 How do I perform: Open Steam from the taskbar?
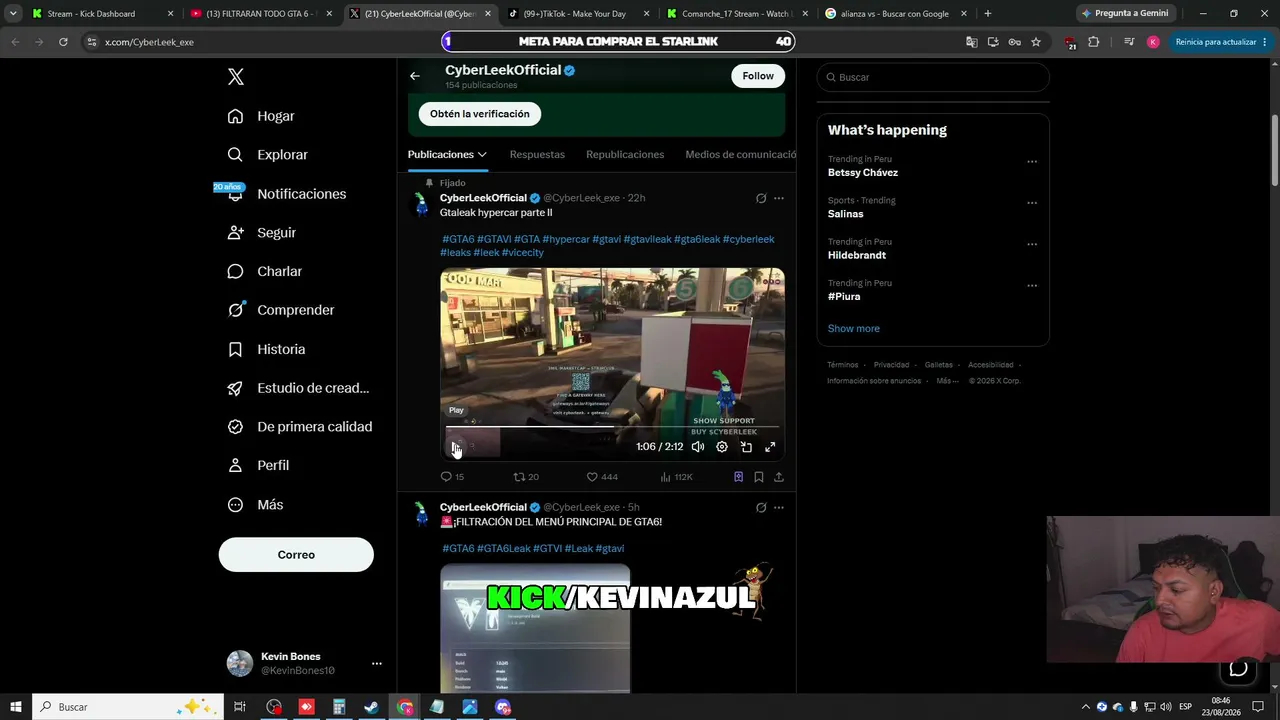(371, 707)
